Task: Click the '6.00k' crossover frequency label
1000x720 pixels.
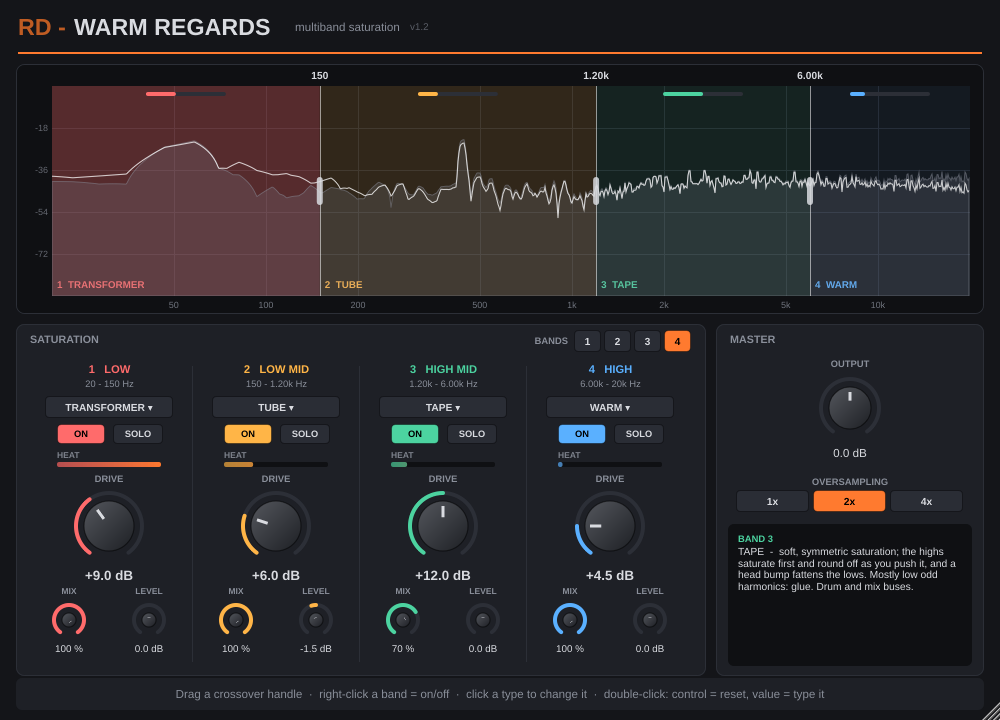Action: tap(810, 75)
